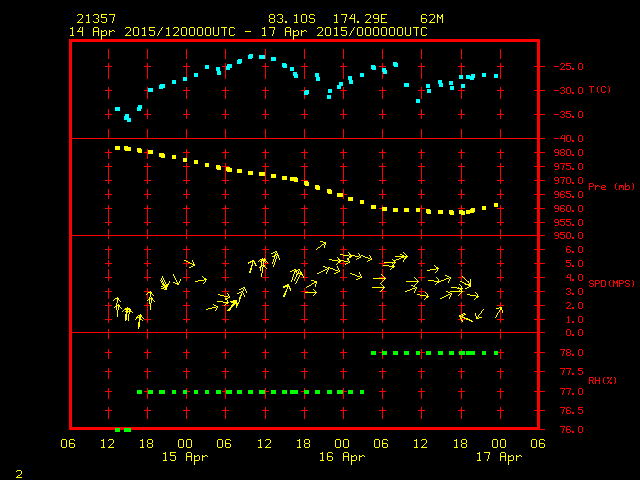The image size is (640, 480).
Task: Click the 965.0 pressure tick label
Action: (569, 194)
